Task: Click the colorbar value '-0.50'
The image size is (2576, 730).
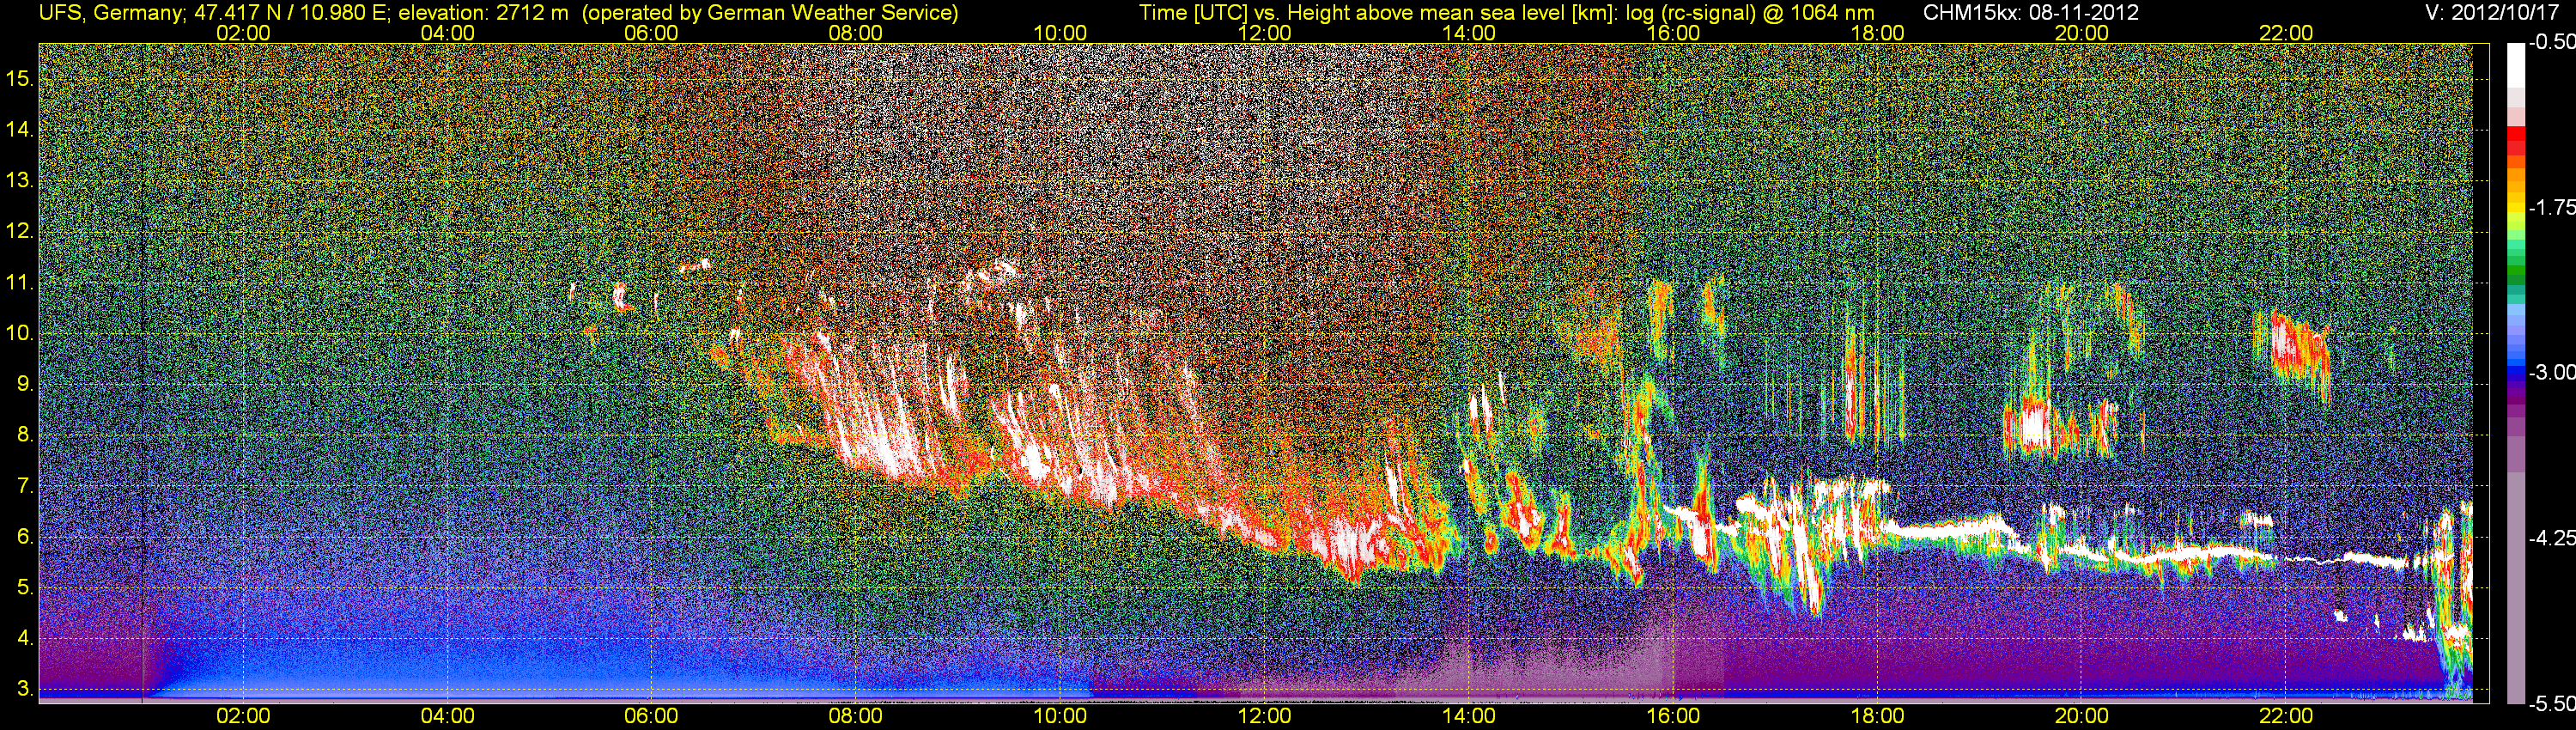Action: coord(2551,43)
